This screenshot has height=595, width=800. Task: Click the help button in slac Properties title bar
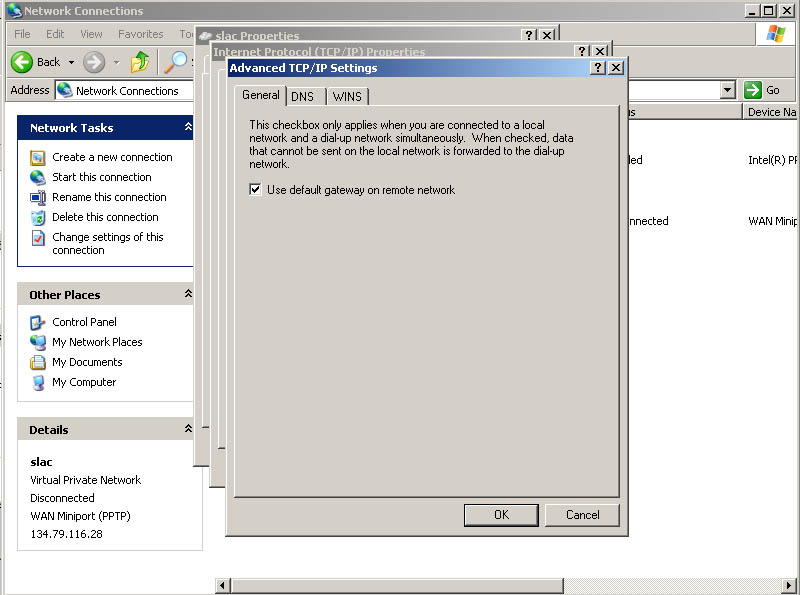point(529,35)
